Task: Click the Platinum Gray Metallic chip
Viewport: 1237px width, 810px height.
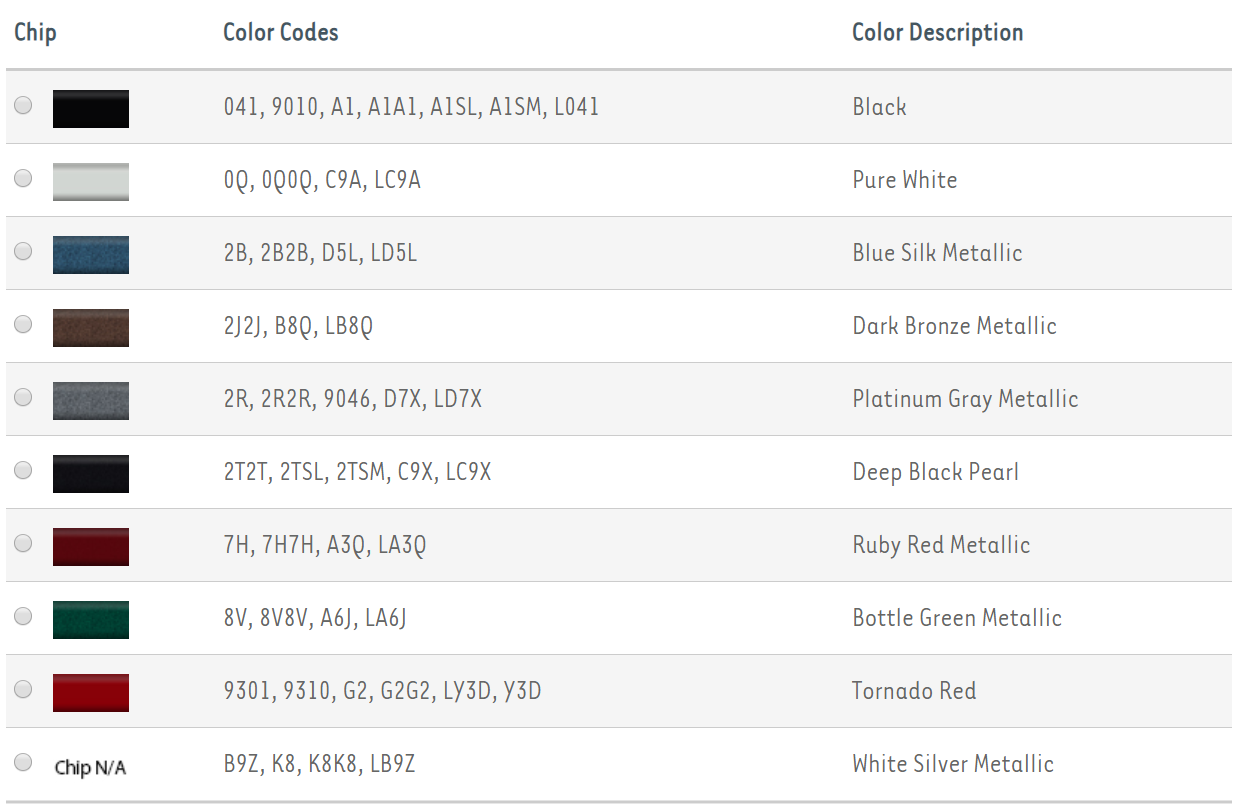Action: (x=91, y=400)
